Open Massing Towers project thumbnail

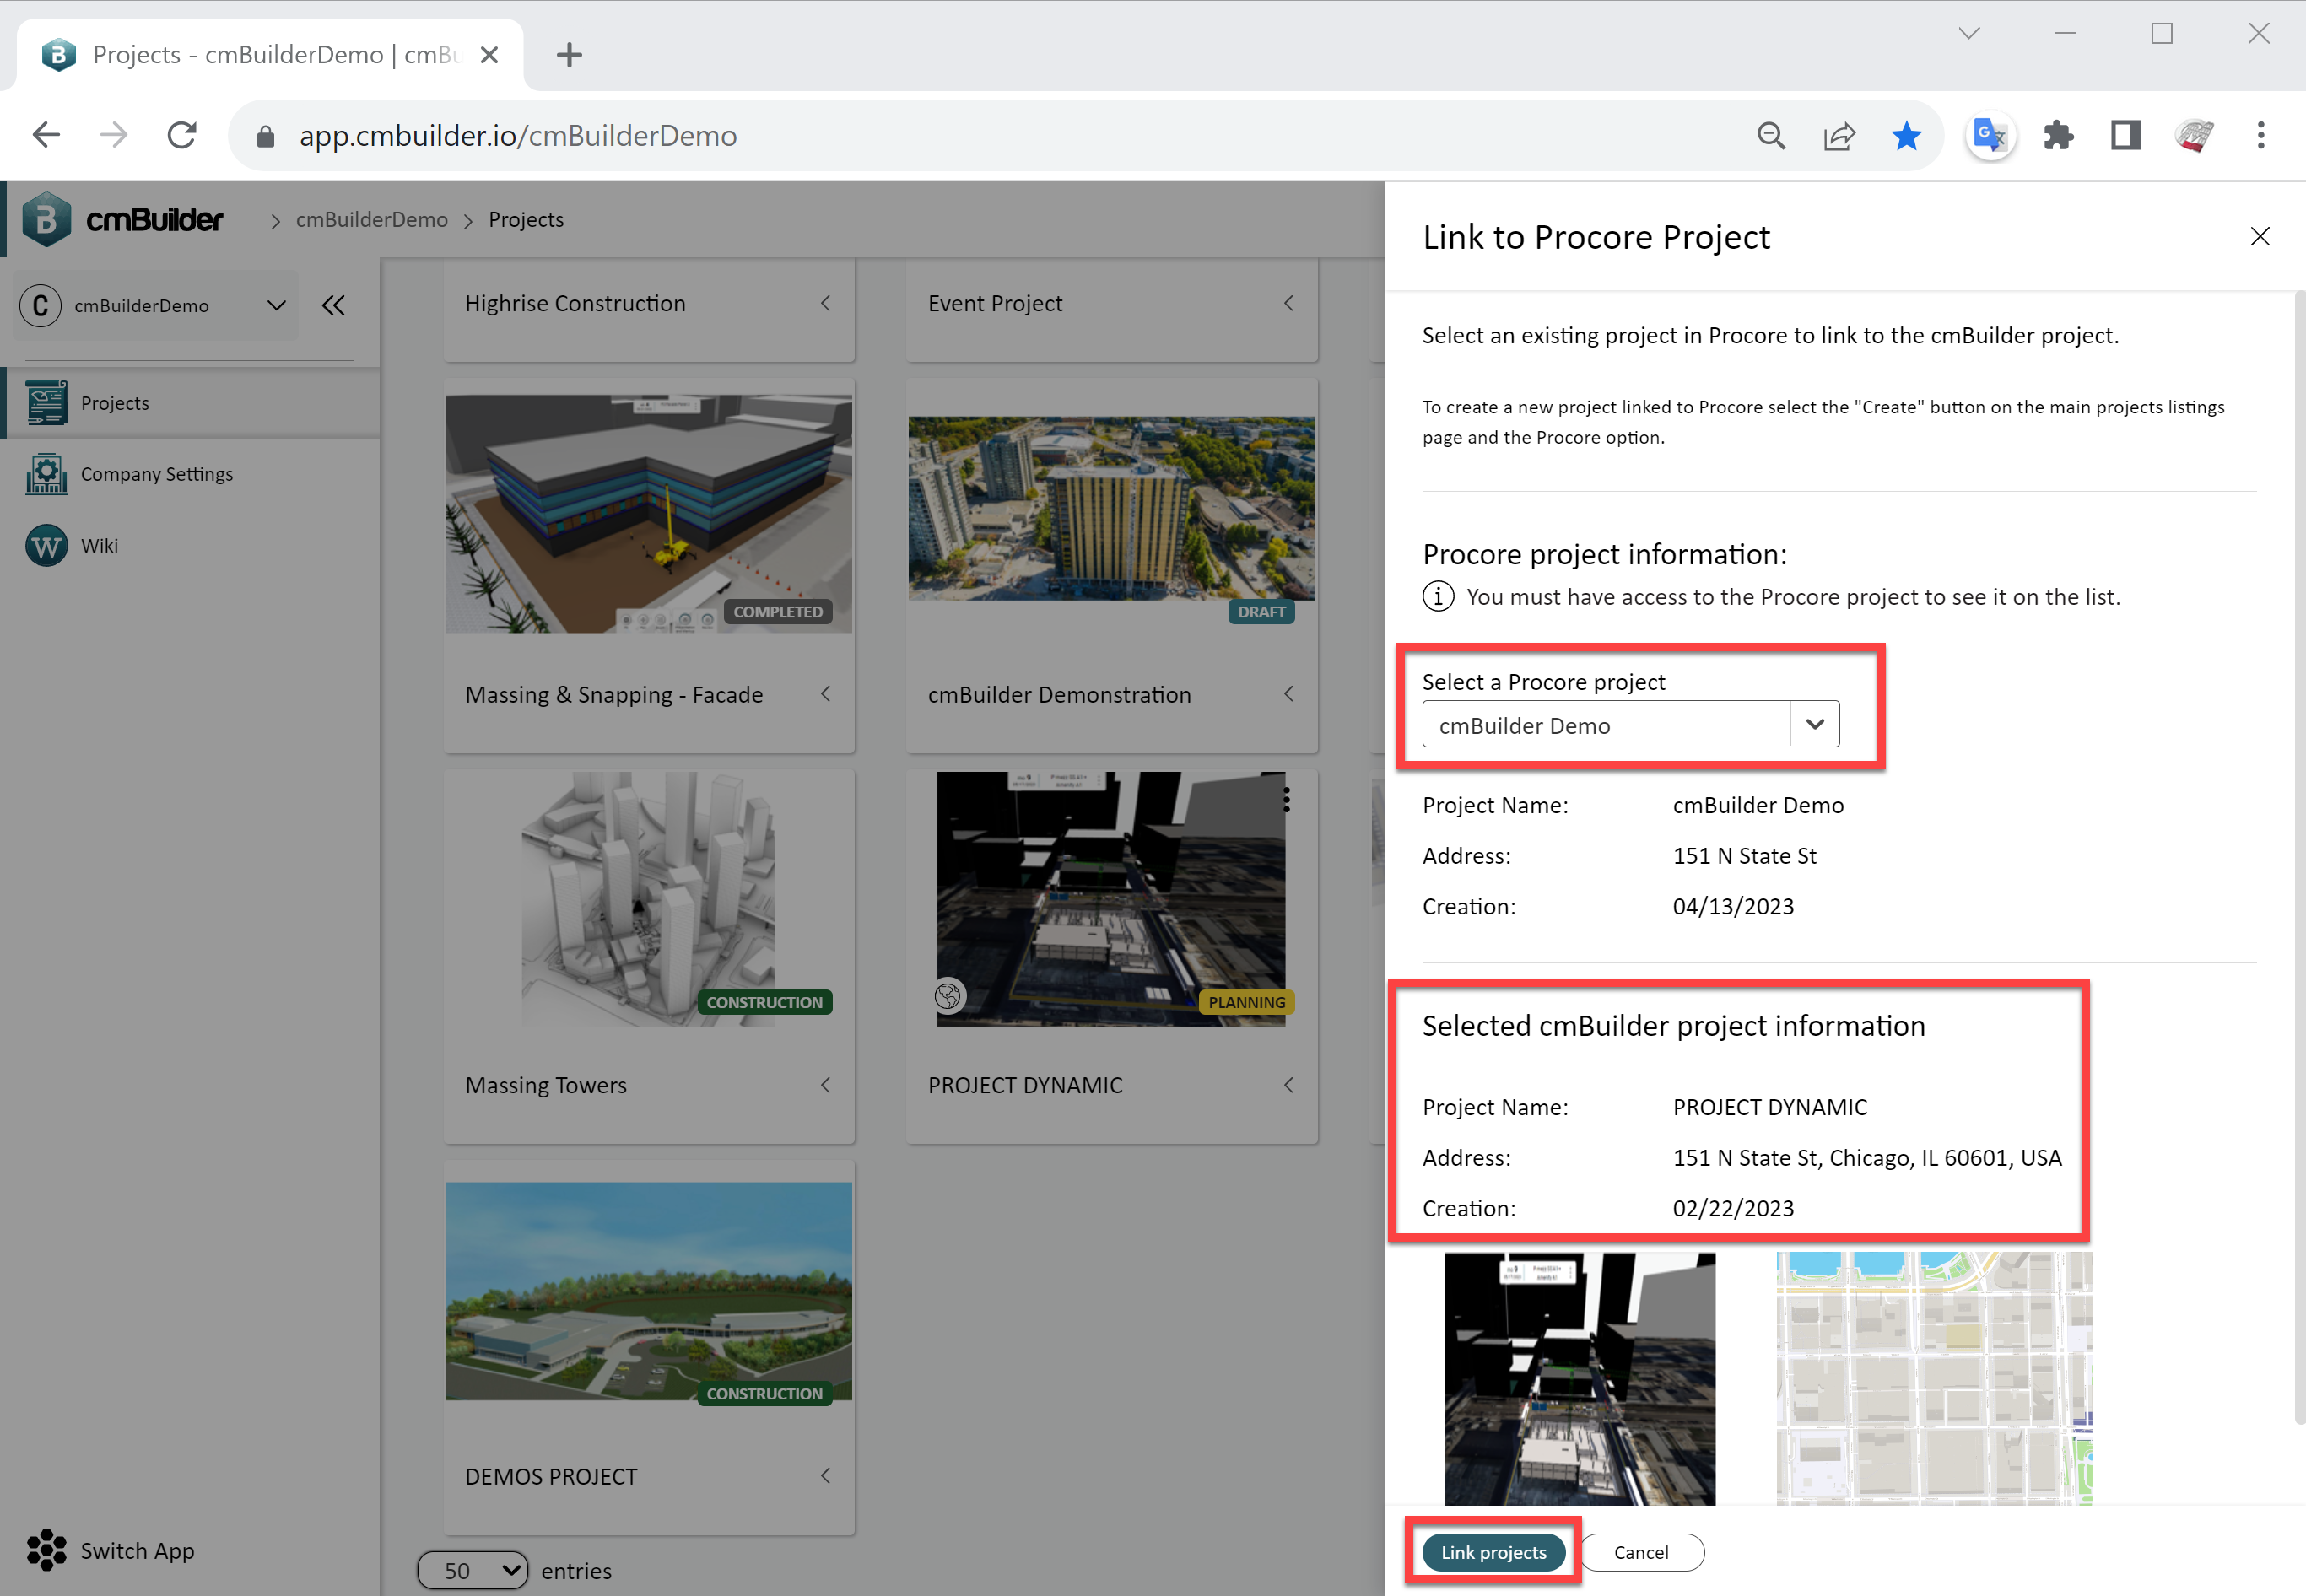[x=649, y=899]
